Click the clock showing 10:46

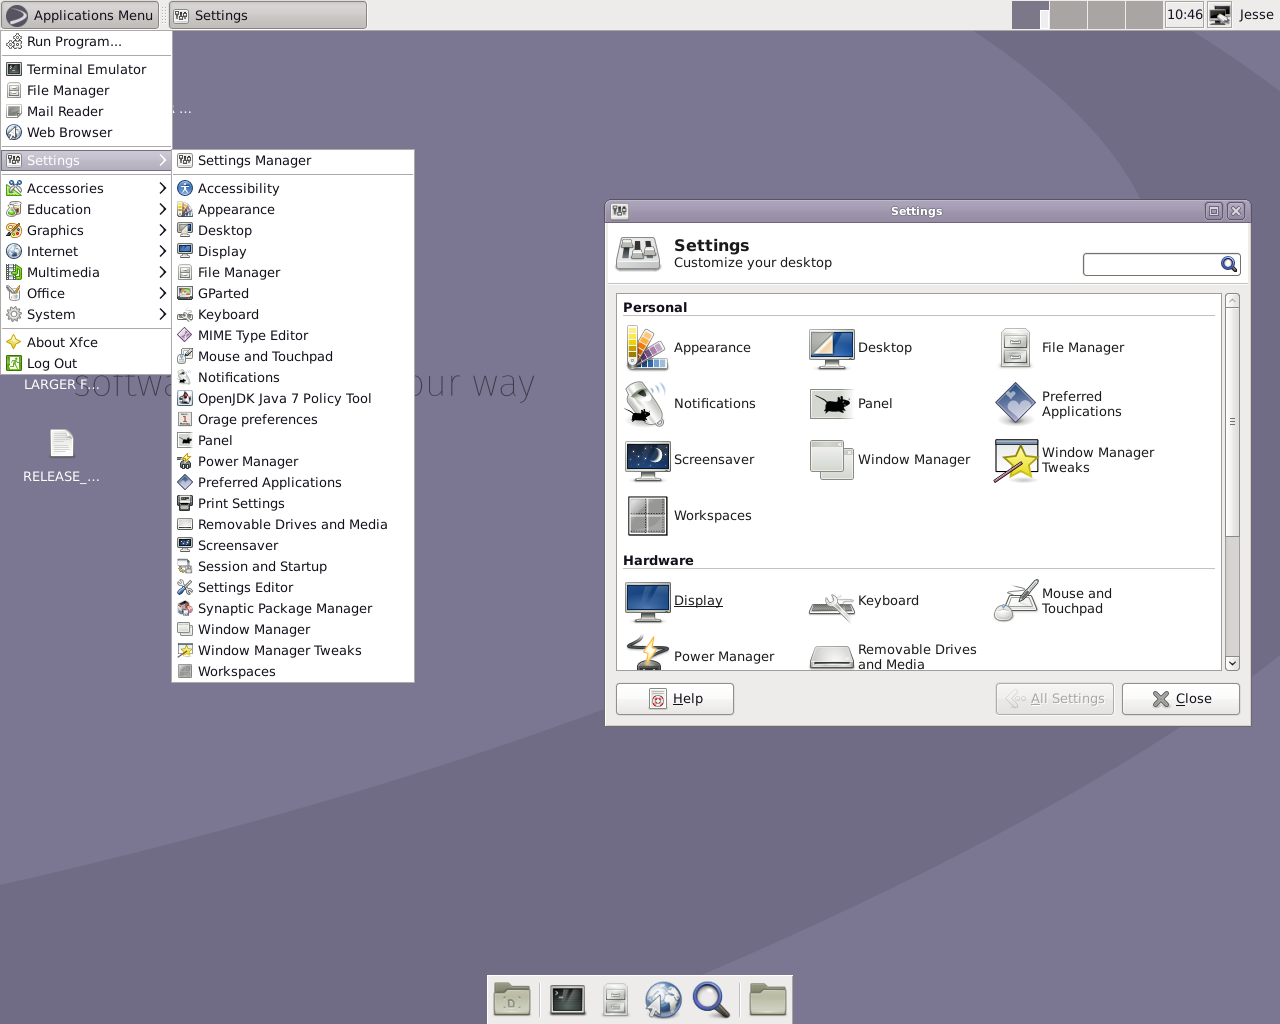point(1185,15)
